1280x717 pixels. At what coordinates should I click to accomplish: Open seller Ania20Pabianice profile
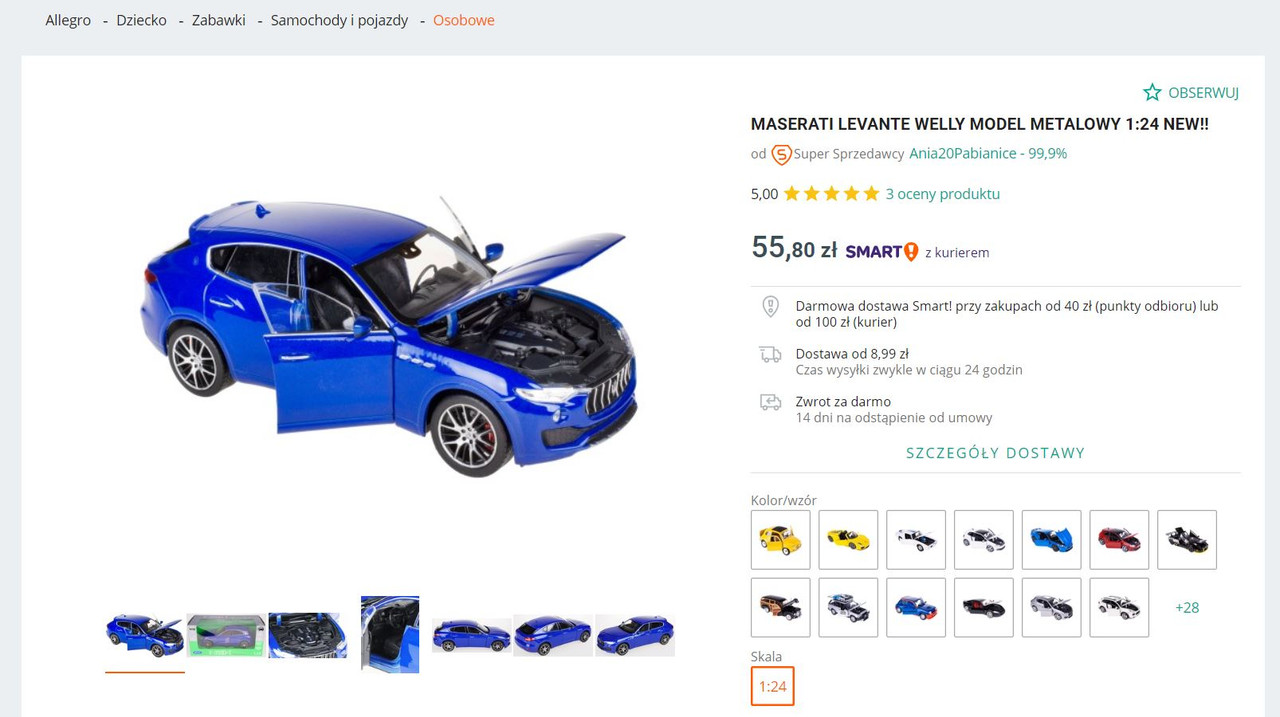962,154
